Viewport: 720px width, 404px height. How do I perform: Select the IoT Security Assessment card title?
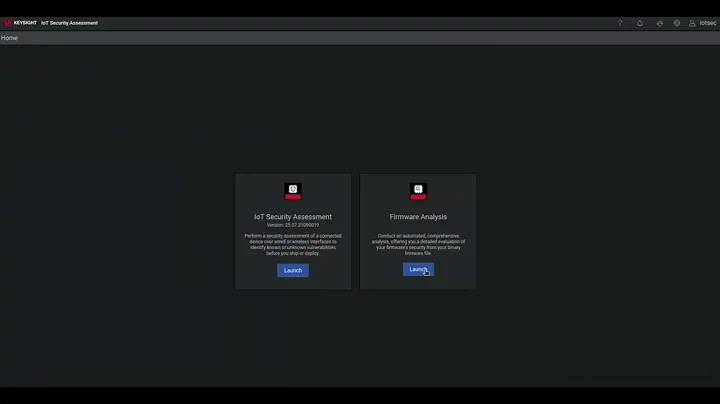pyautogui.click(x=292, y=217)
